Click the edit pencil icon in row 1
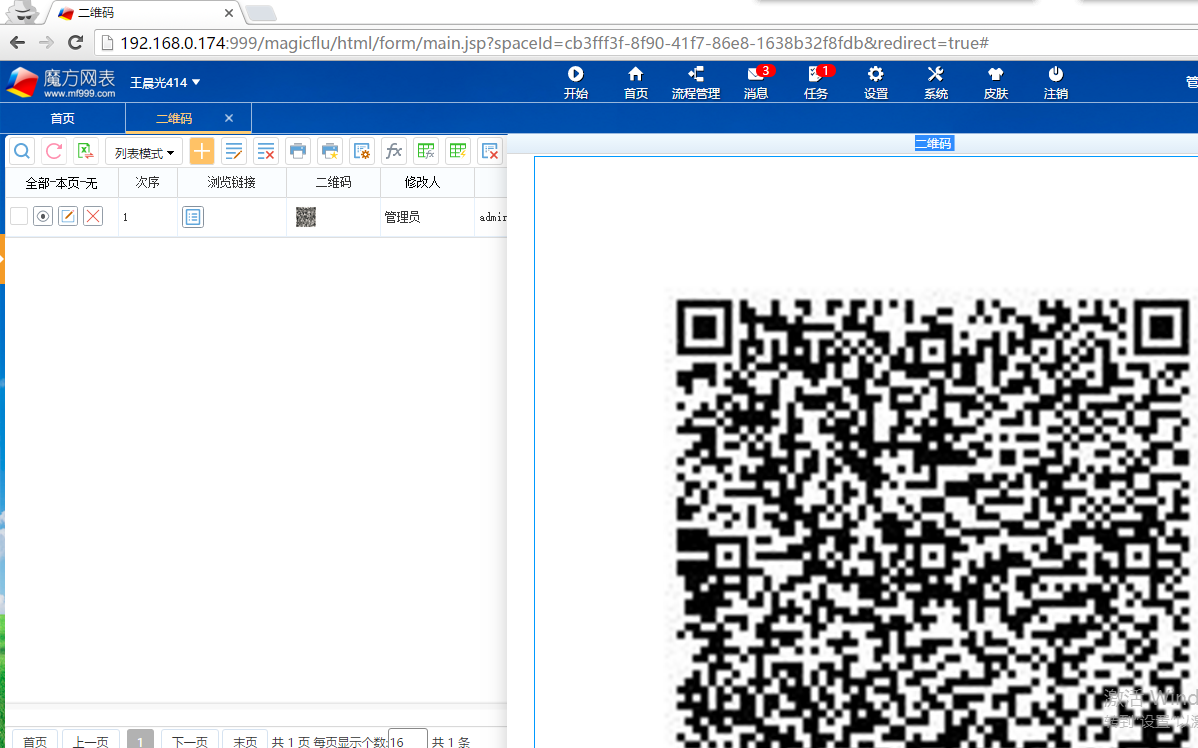 tap(68, 216)
